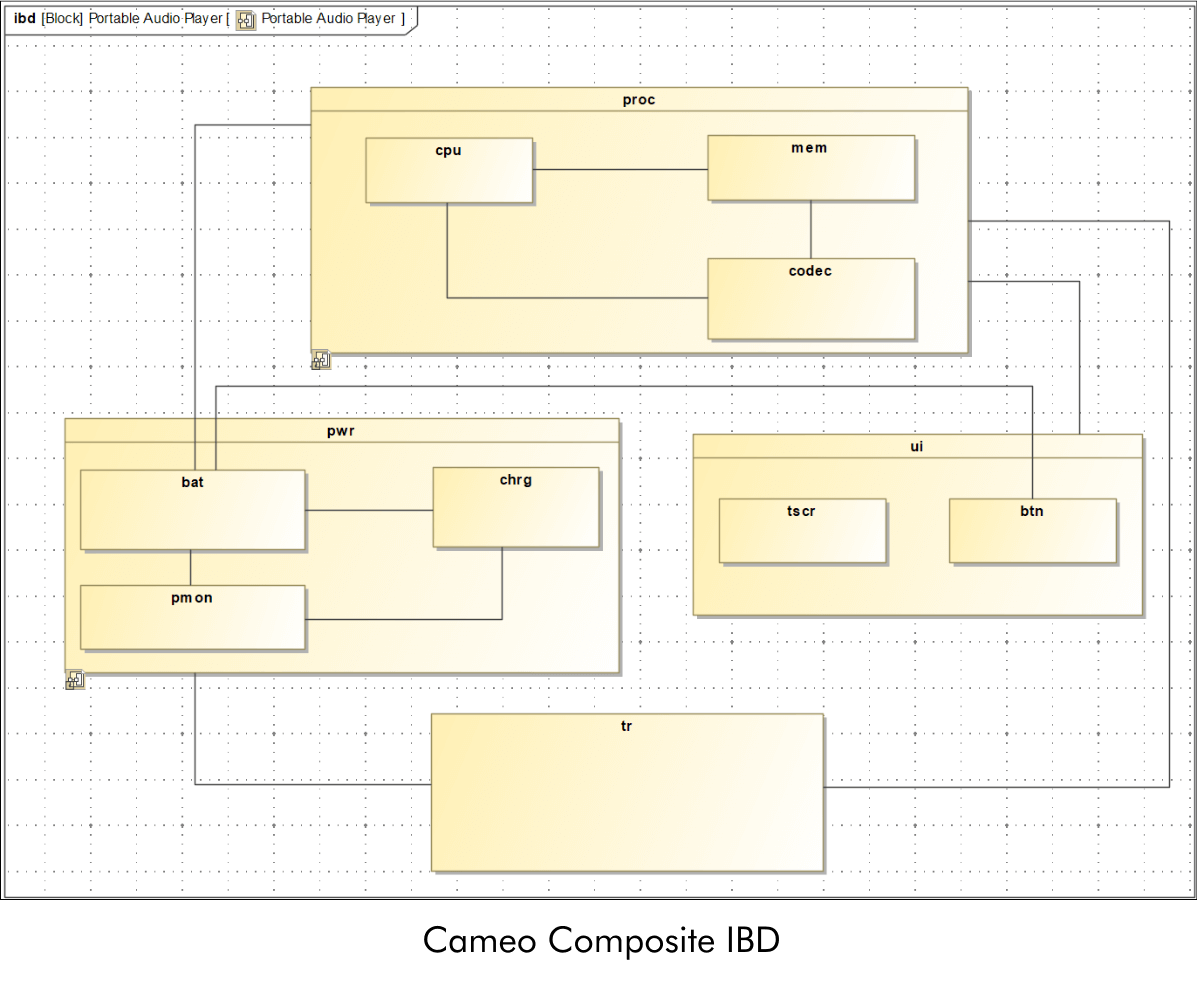Click the diagram navigation icon on proc block

(x=320, y=358)
